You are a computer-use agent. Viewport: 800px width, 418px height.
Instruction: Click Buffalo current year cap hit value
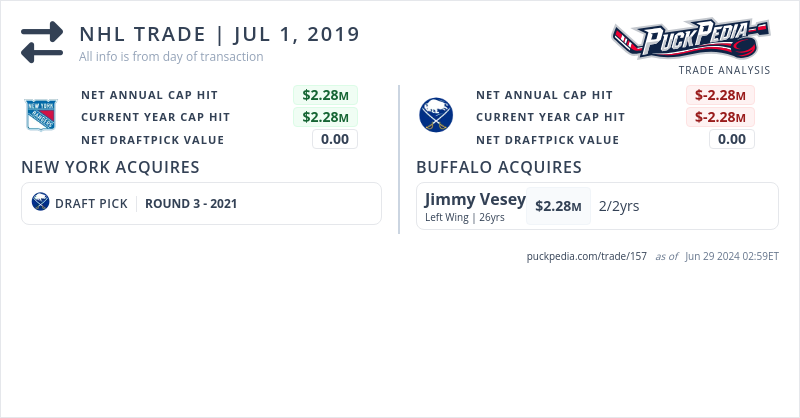click(720, 117)
